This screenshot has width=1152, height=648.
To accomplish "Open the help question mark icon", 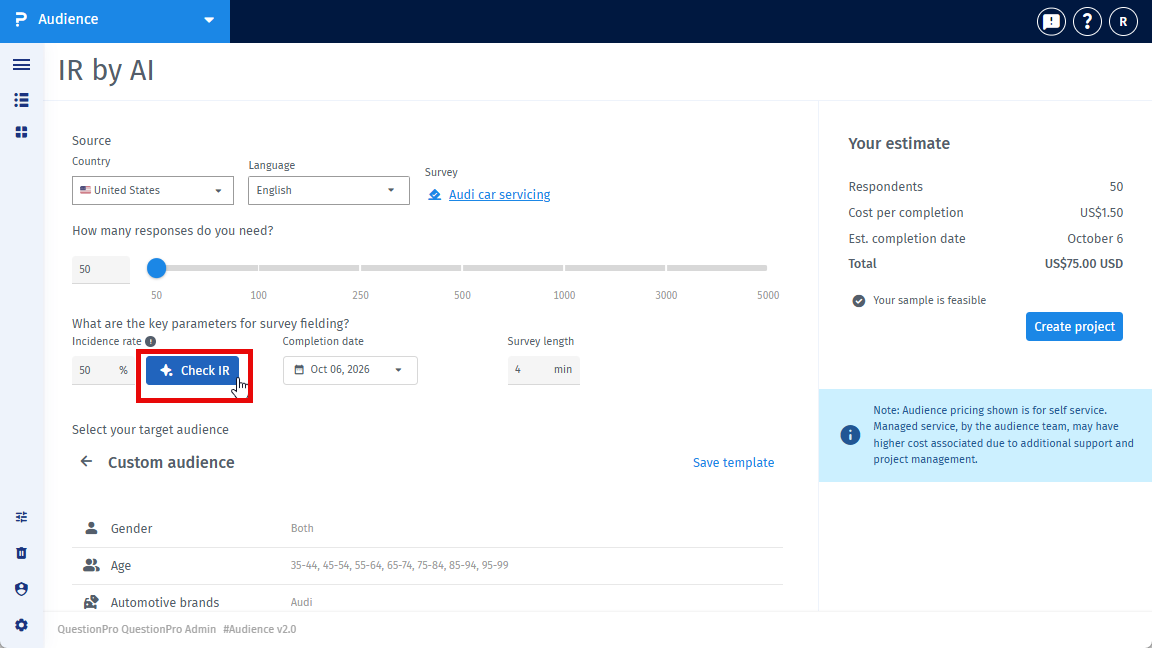I will click(x=1087, y=22).
